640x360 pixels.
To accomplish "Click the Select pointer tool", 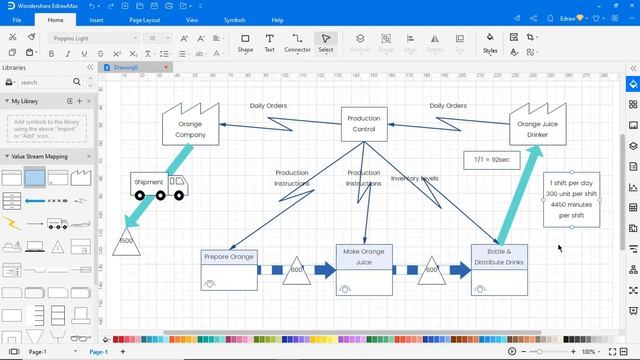I will click(326, 43).
